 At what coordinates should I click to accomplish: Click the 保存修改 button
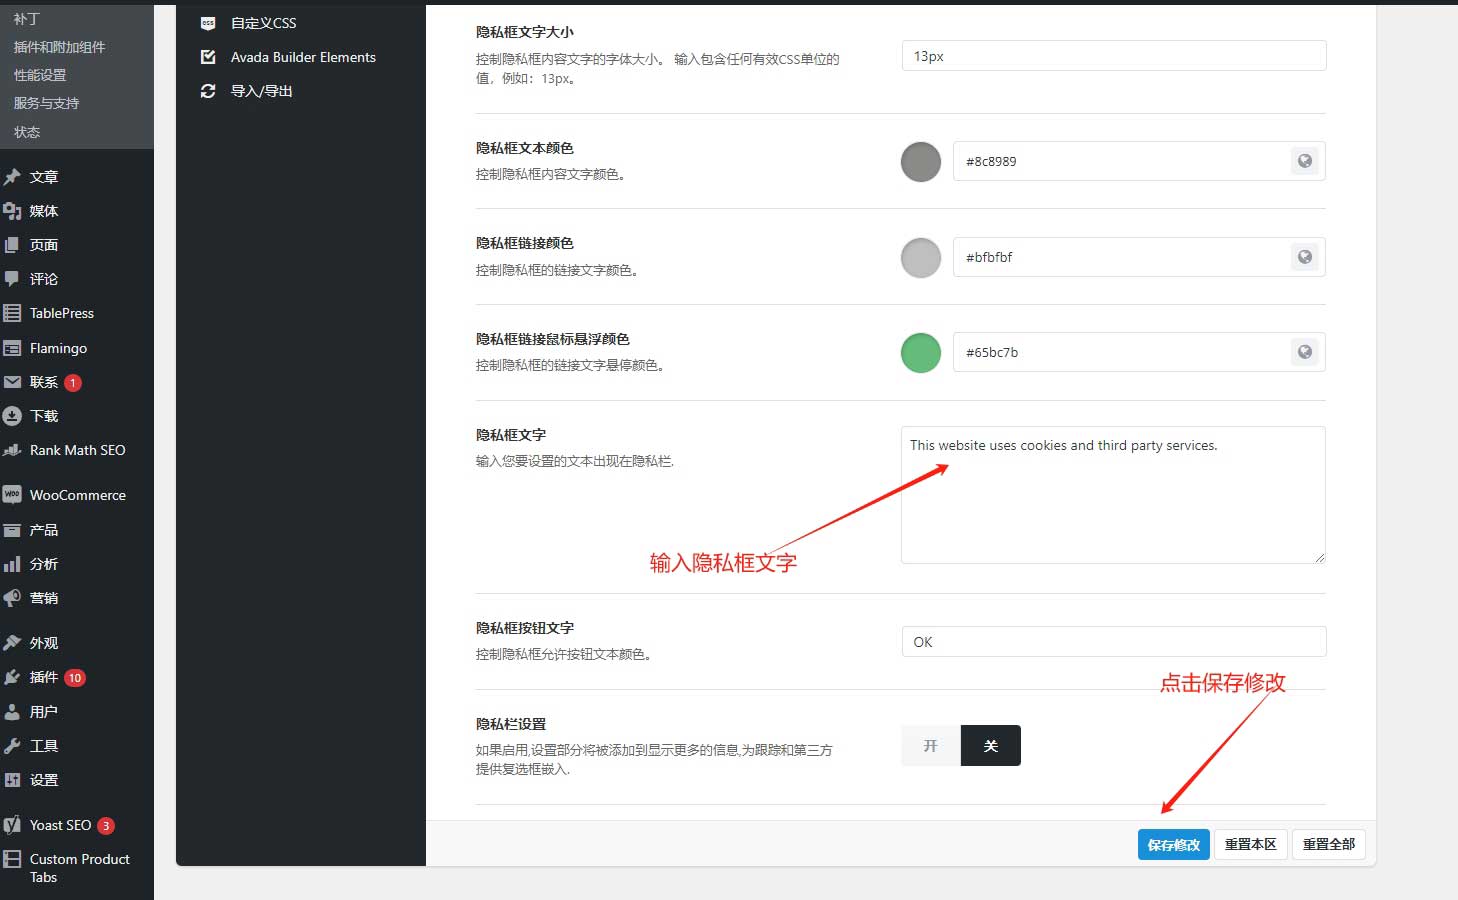[x=1173, y=845]
